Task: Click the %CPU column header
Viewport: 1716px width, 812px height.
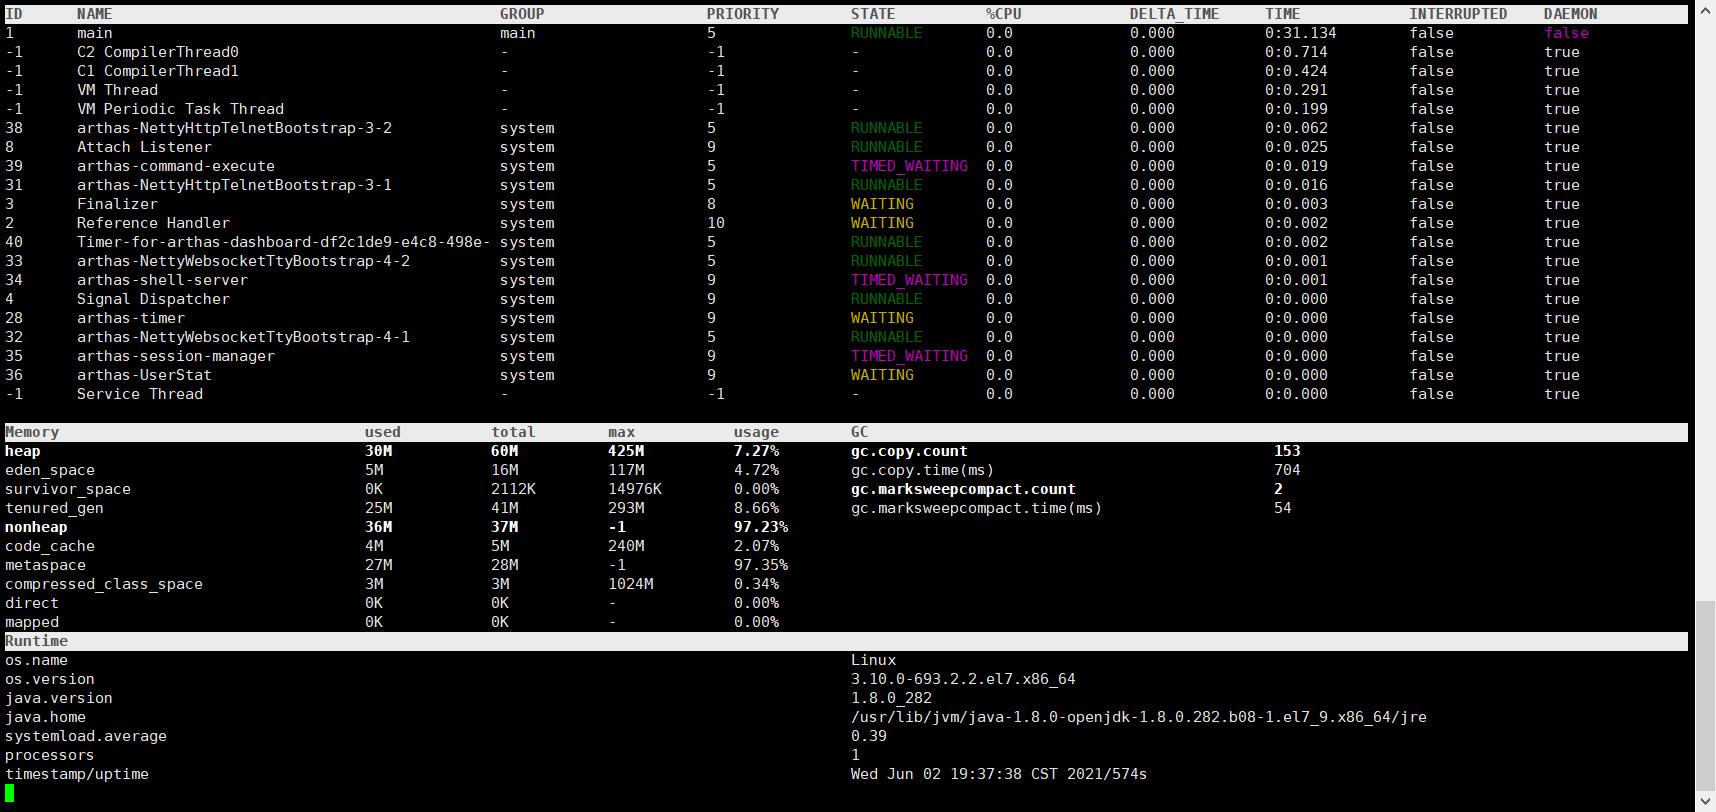Action: pyautogui.click(x=1004, y=14)
